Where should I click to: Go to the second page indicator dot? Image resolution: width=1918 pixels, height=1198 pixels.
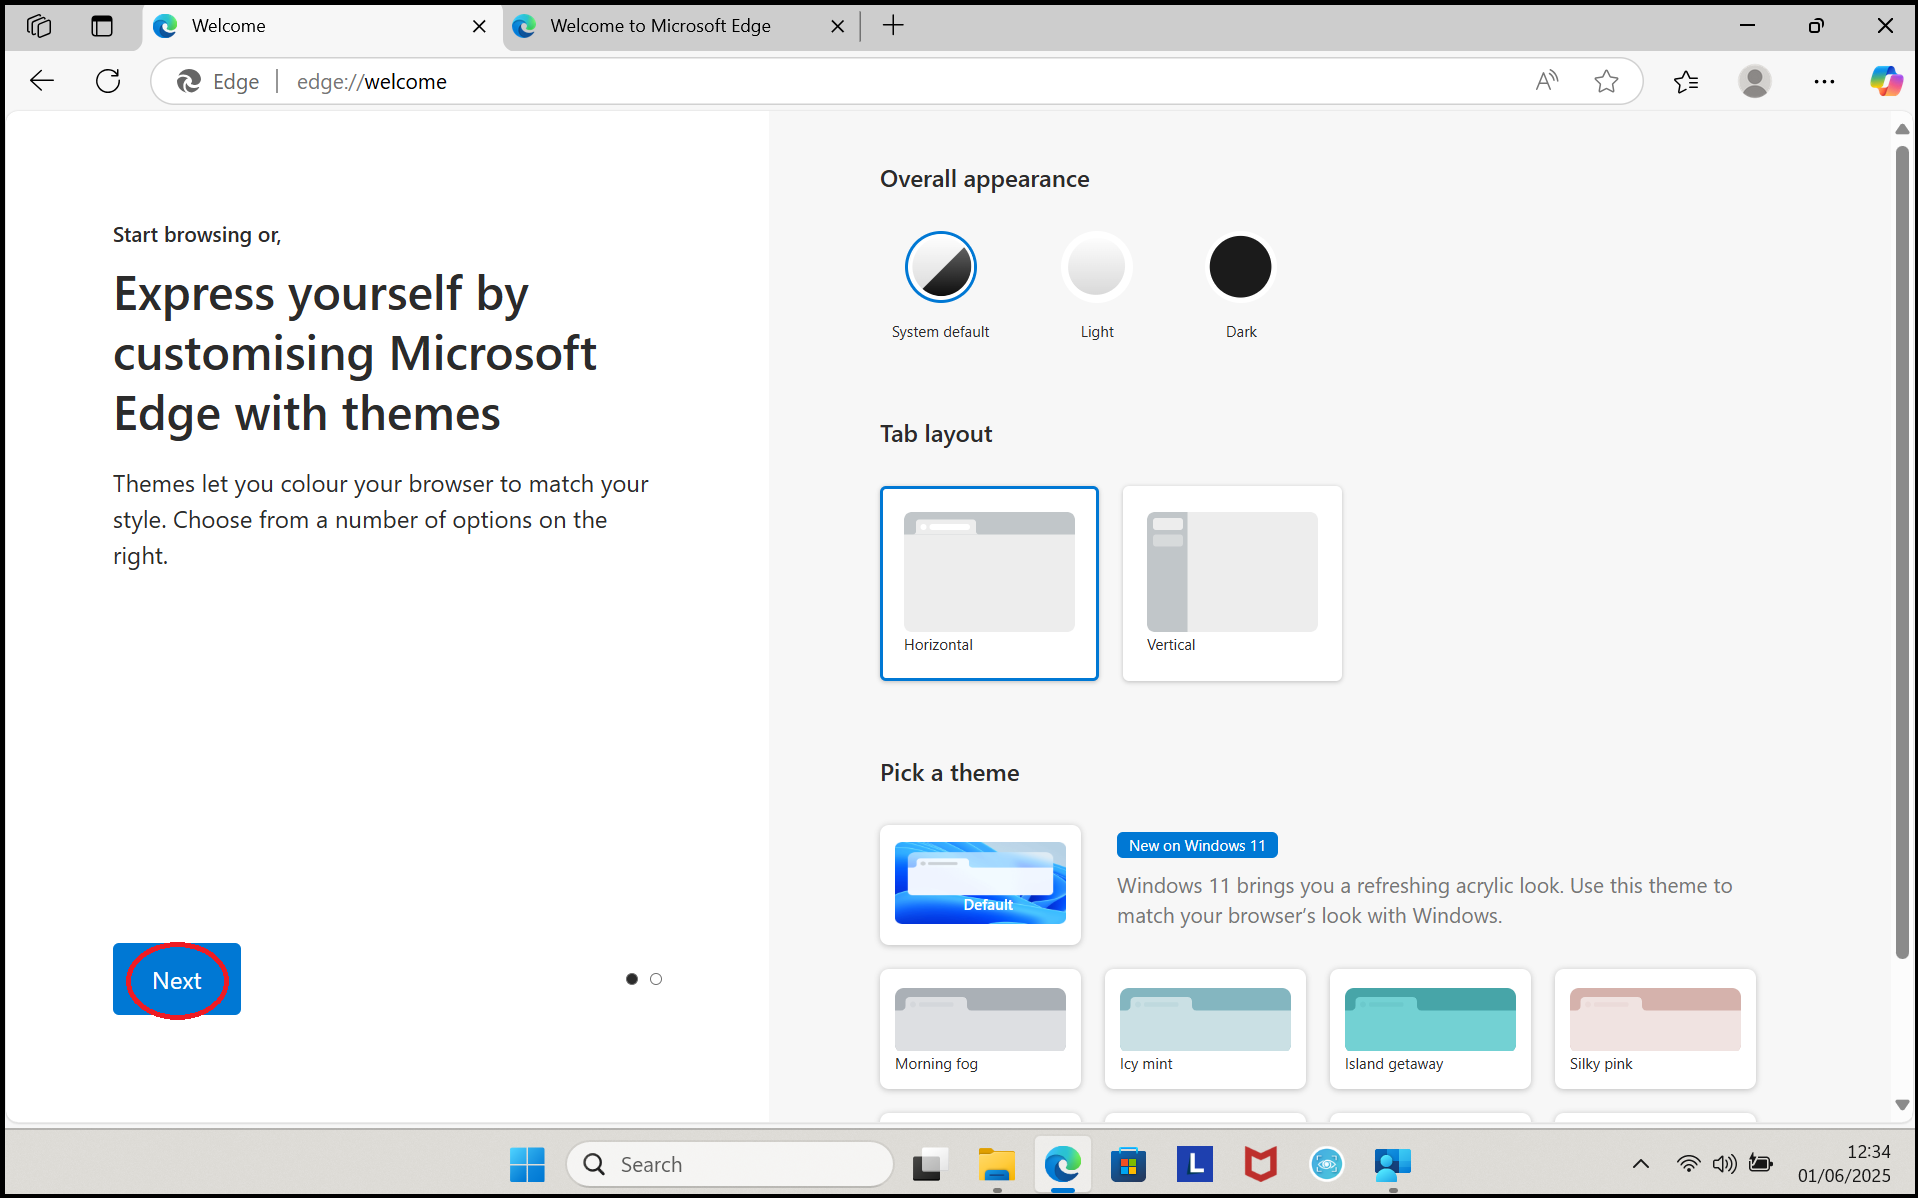click(656, 979)
